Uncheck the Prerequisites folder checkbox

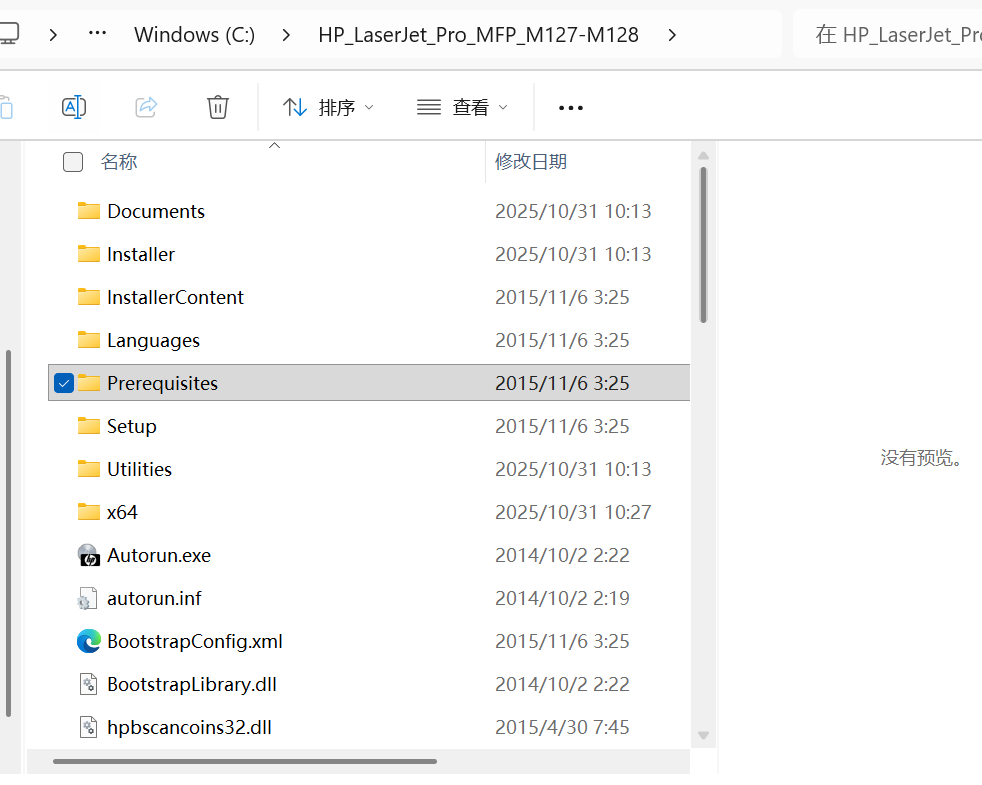click(64, 383)
